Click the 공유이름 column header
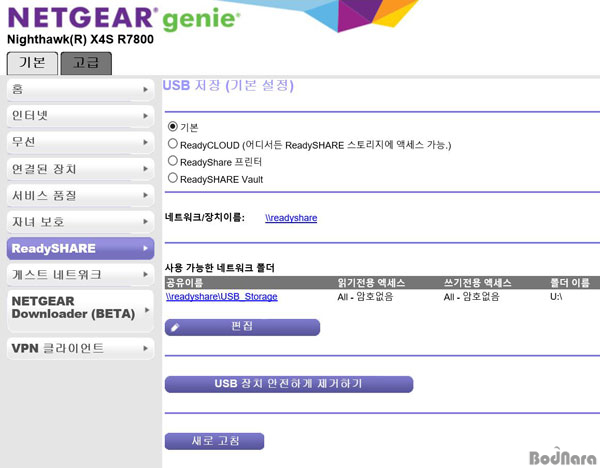This screenshot has width=600, height=468. (184, 283)
